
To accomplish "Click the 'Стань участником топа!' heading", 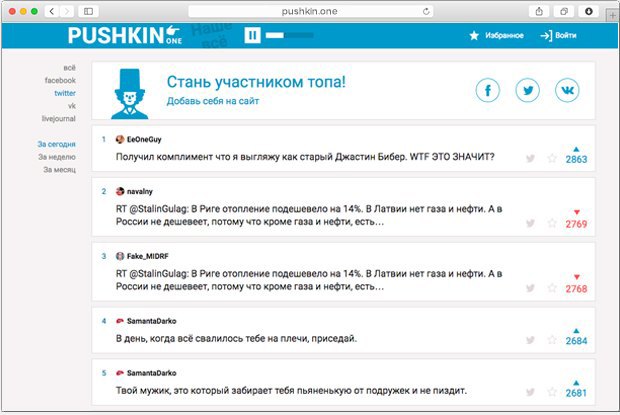I will tap(256, 82).
